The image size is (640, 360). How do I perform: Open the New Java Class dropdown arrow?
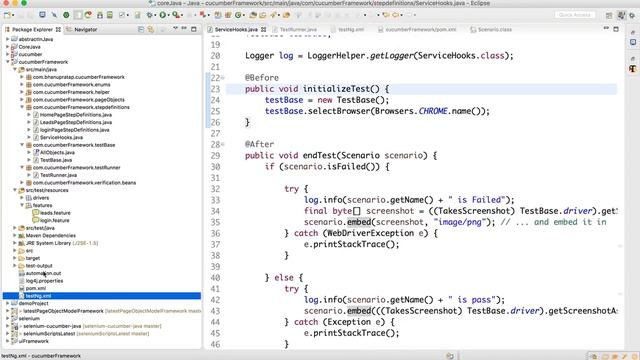click(244, 16)
